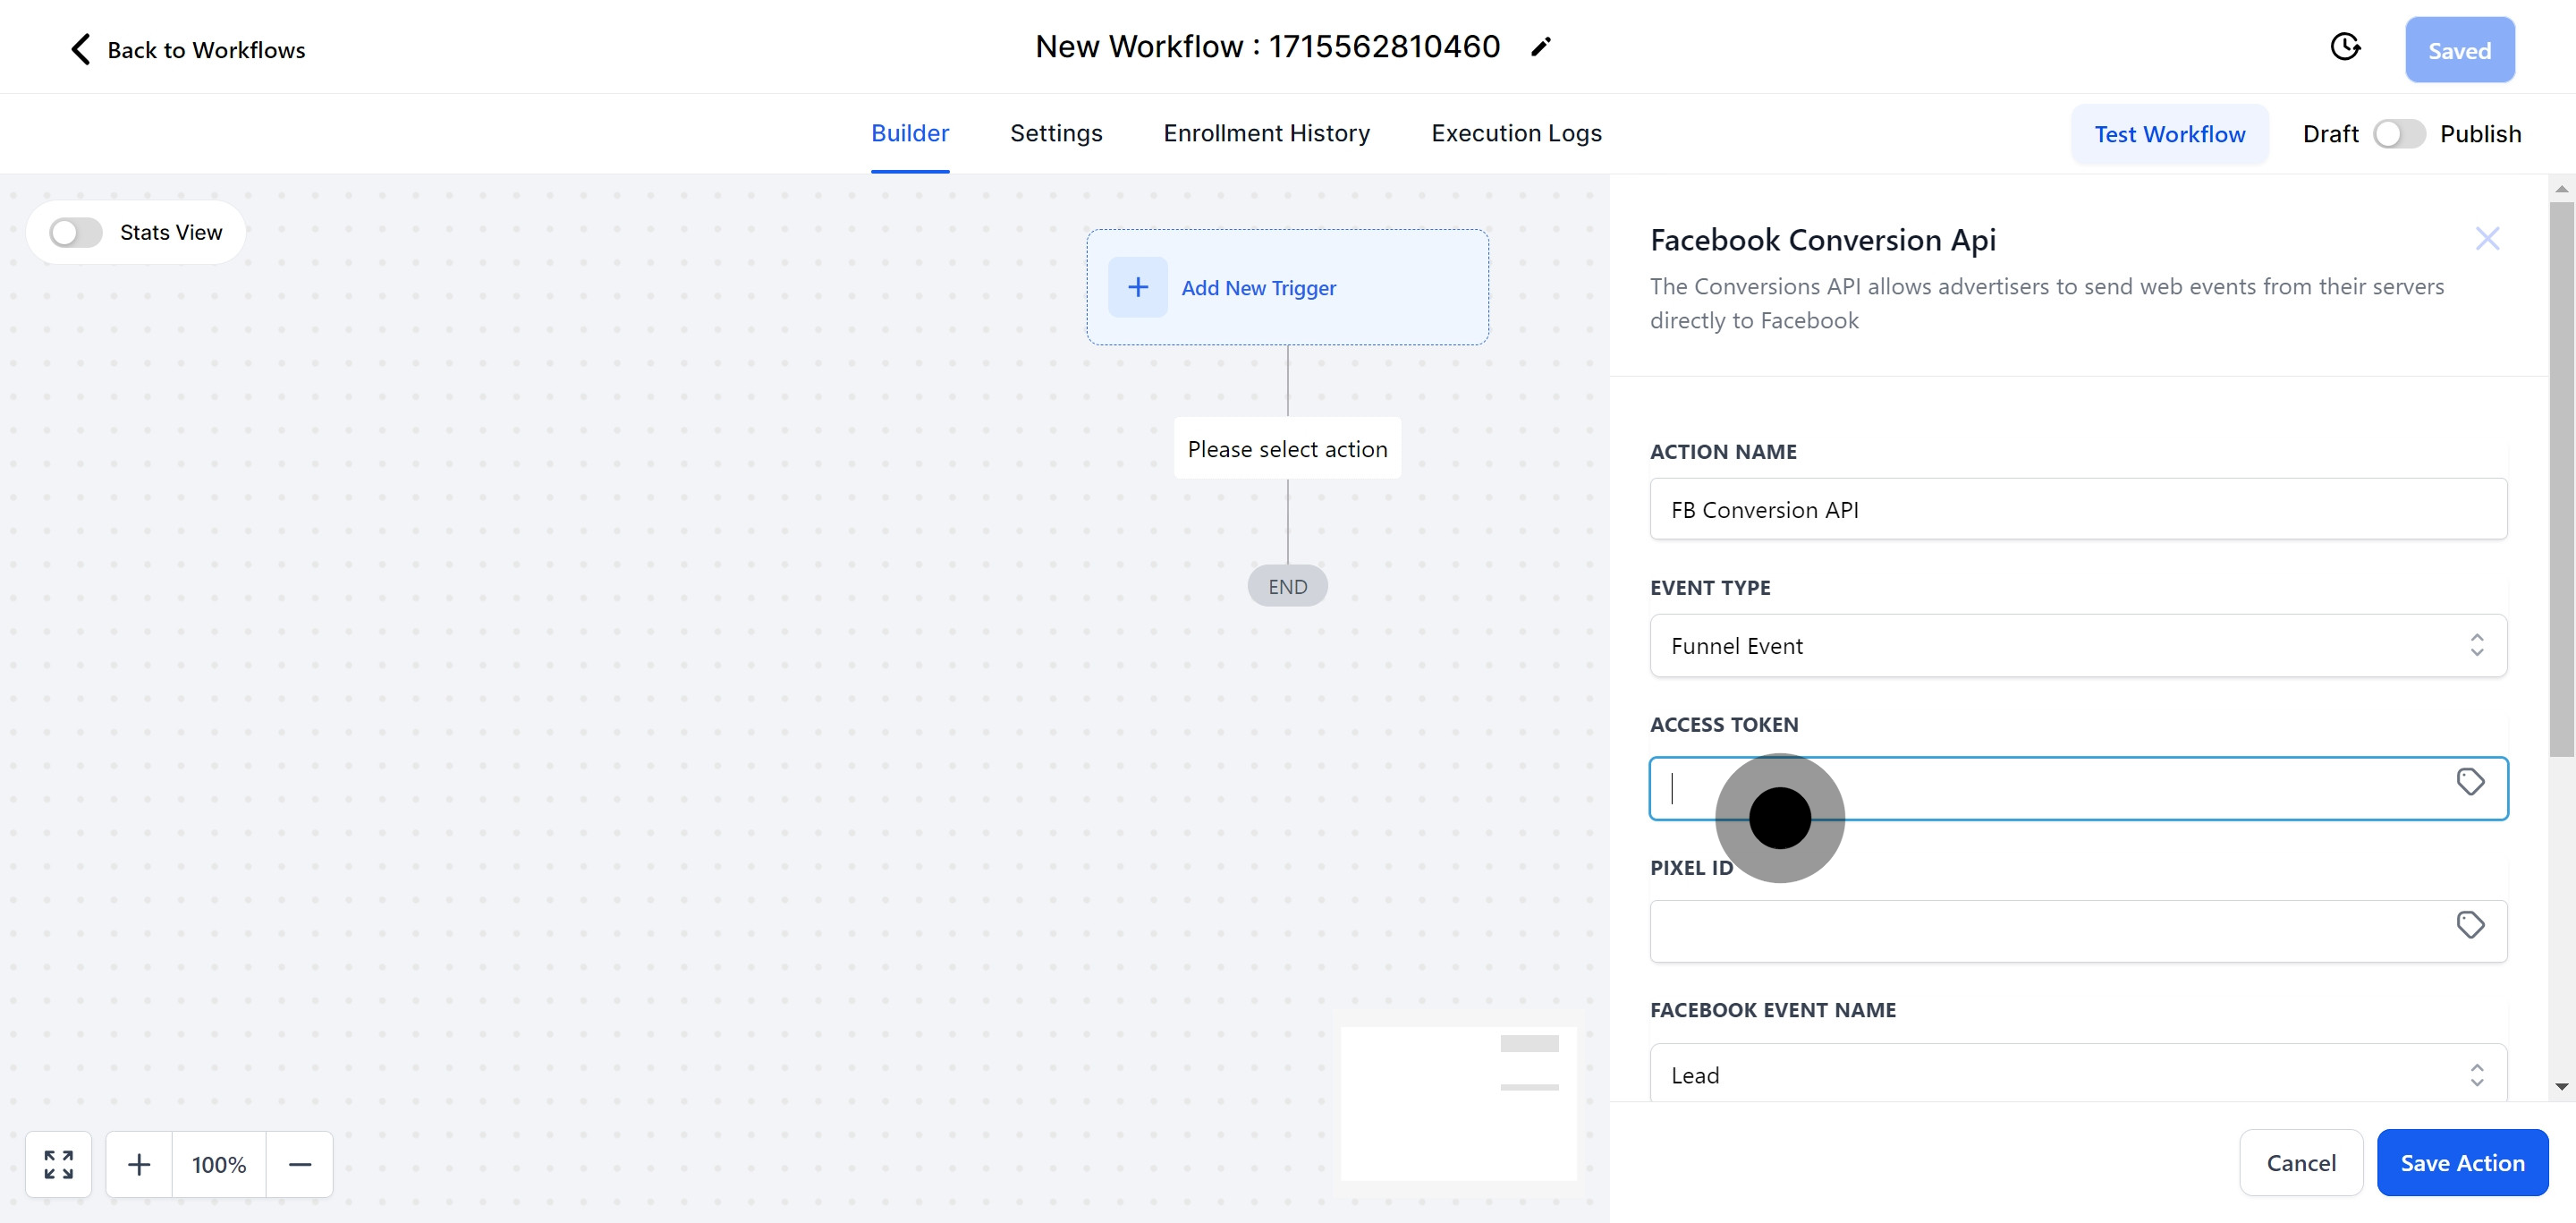Image resolution: width=2576 pixels, height=1223 pixels.
Task: Click the side panel vertical scrollbar
Action: click(x=2560, y=480)
